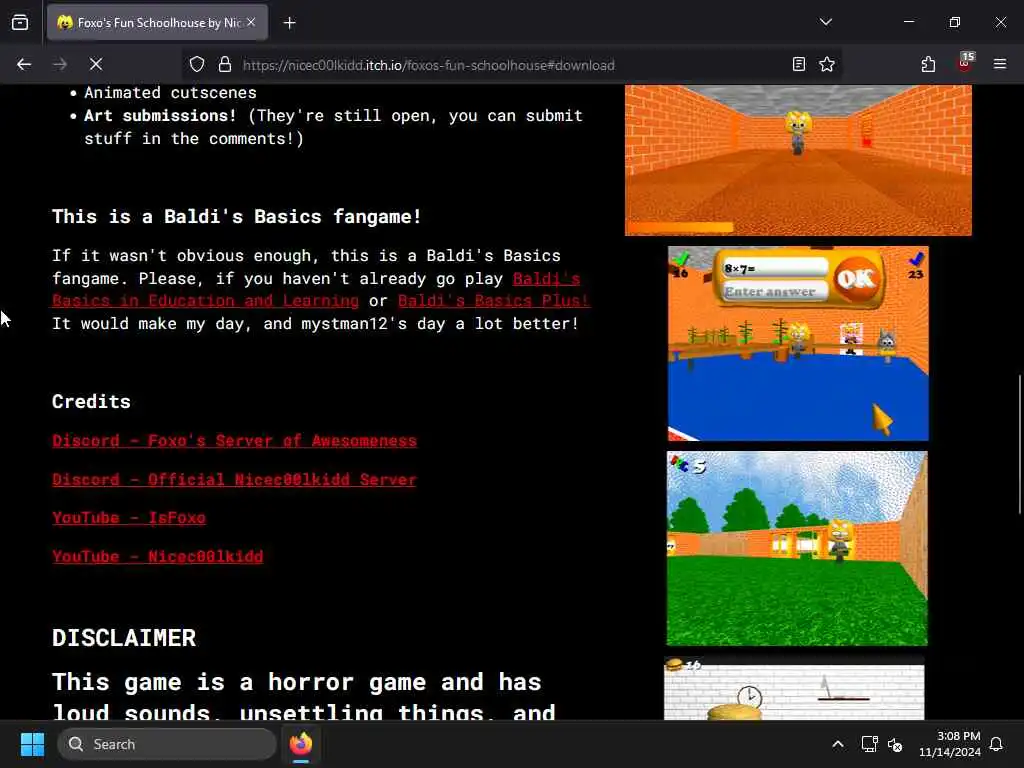
Task: View site security padlock information
Action: pos(225,64)
